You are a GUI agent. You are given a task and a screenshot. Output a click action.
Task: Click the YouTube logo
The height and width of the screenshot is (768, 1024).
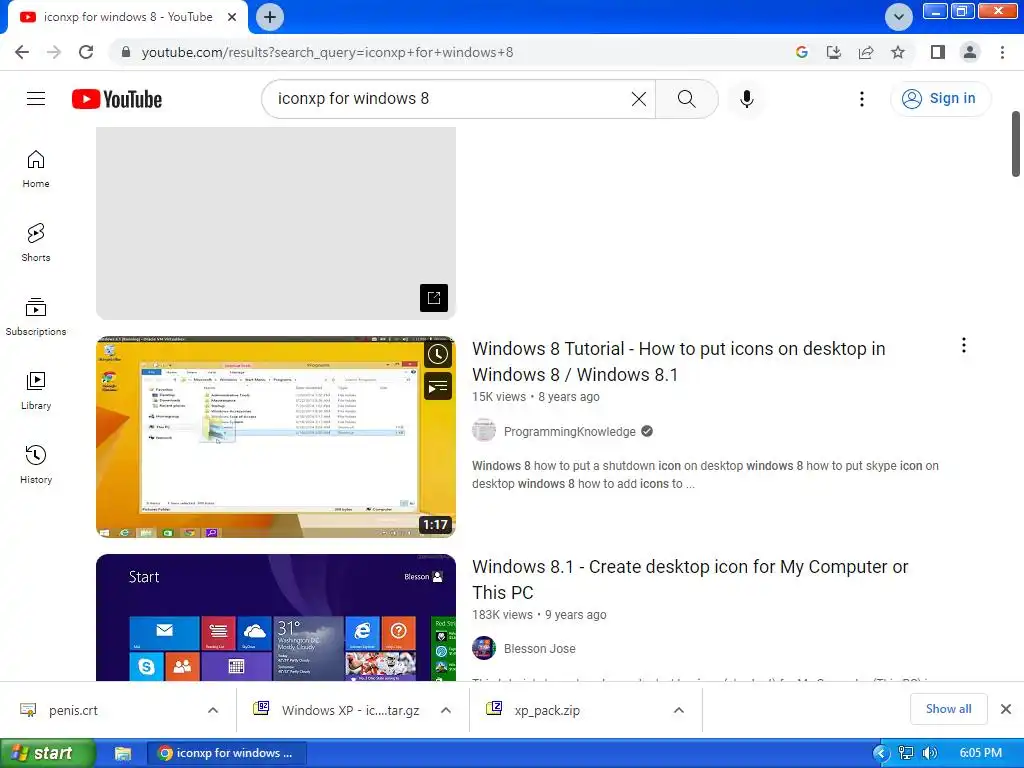coord(117,99)
